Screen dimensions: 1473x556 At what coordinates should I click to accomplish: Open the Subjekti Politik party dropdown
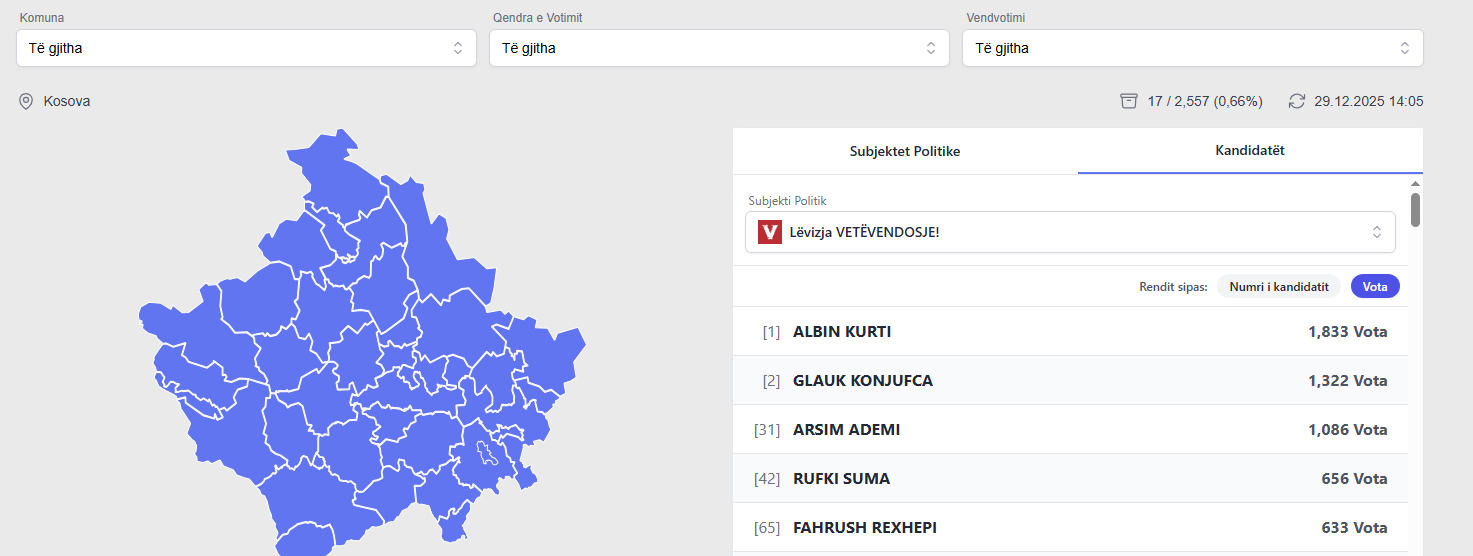[1070, 232]
